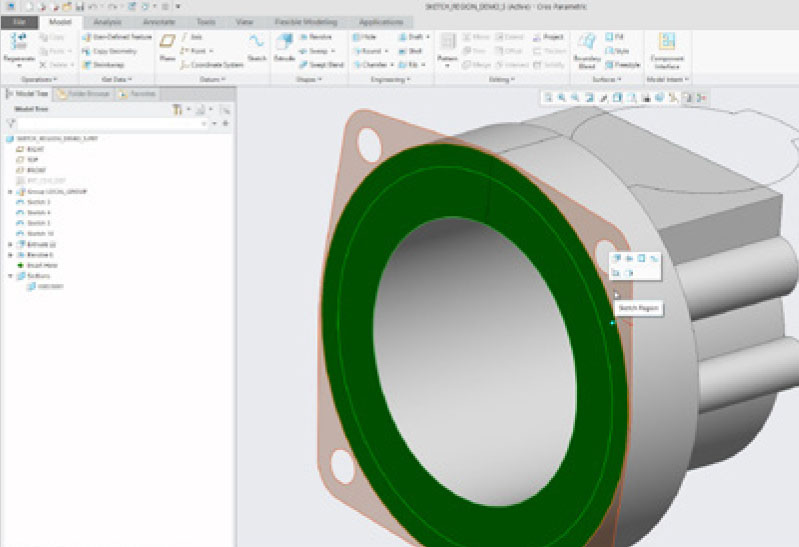The height and width of the screenshot is (547, 799).
Task: Click Shrinkwrap in Get Data
Action: pos(103,65)
